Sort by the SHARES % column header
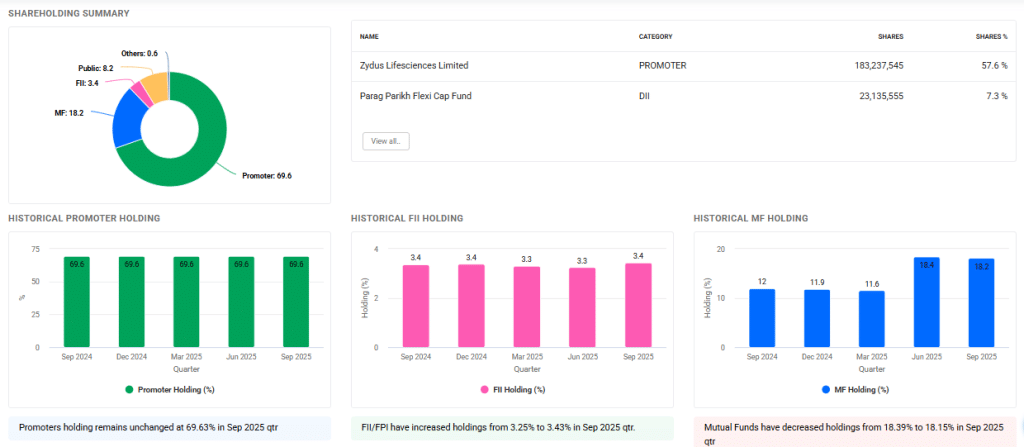The image size is (1024, 447). (x=990, y=36)
